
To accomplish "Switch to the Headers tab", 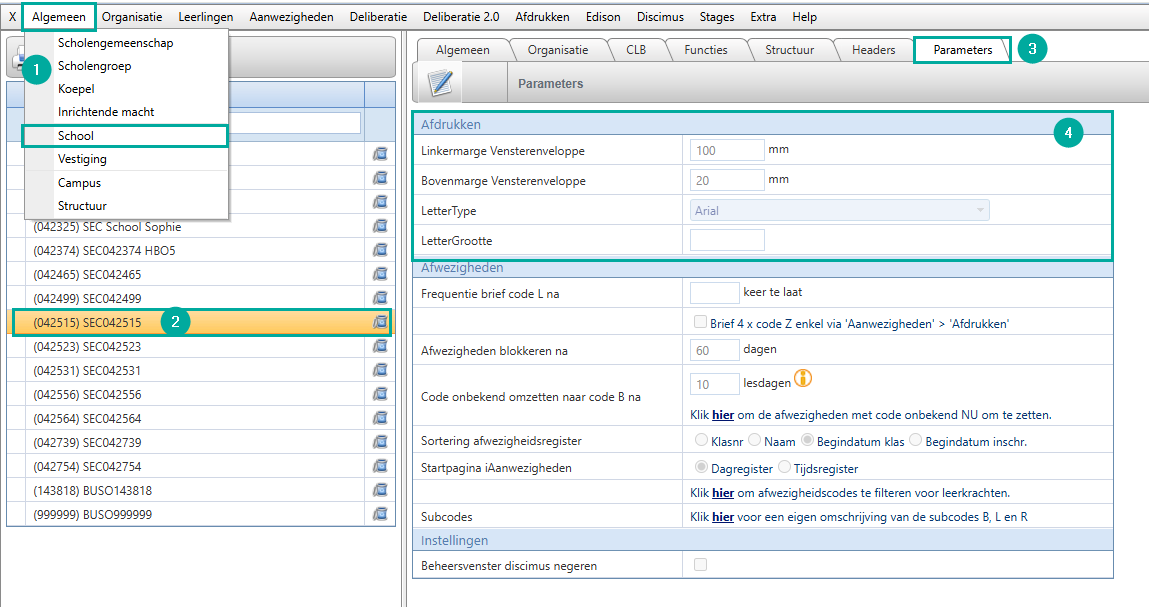I will pos(873,50).
